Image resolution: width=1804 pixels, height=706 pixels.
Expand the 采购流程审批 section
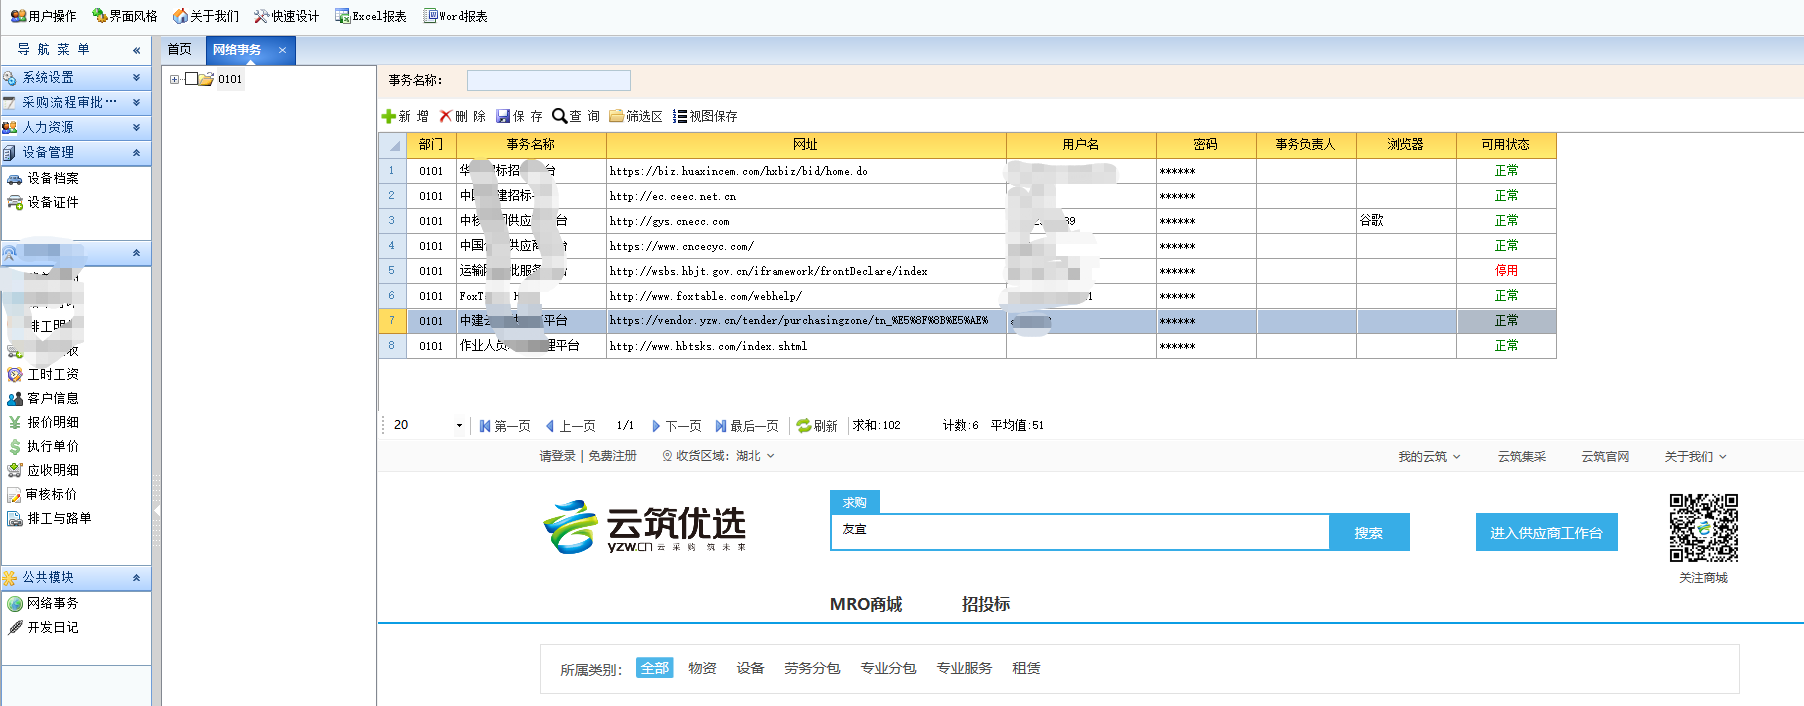[x=76, y=102]
